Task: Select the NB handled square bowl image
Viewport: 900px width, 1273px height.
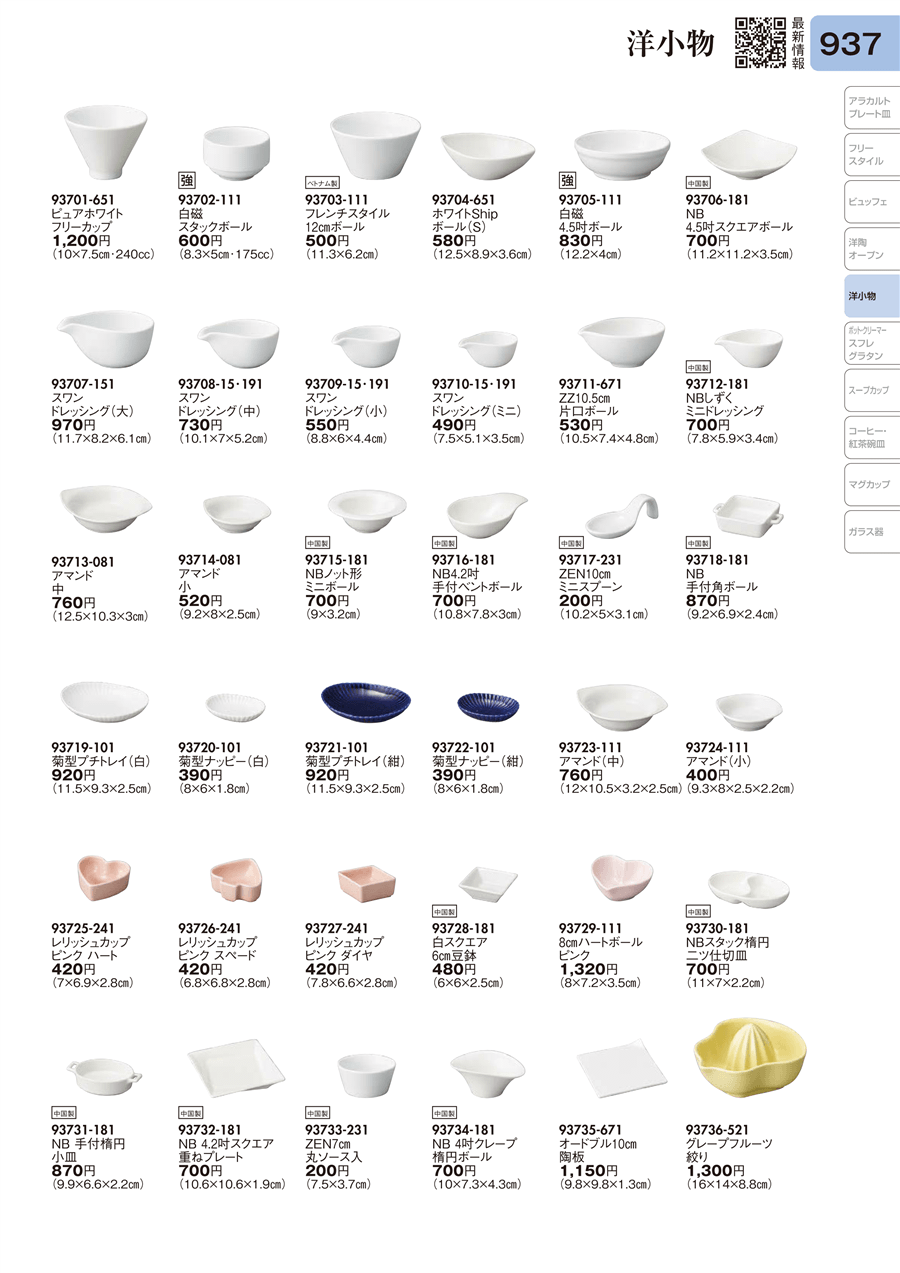Action: [747, 517]
